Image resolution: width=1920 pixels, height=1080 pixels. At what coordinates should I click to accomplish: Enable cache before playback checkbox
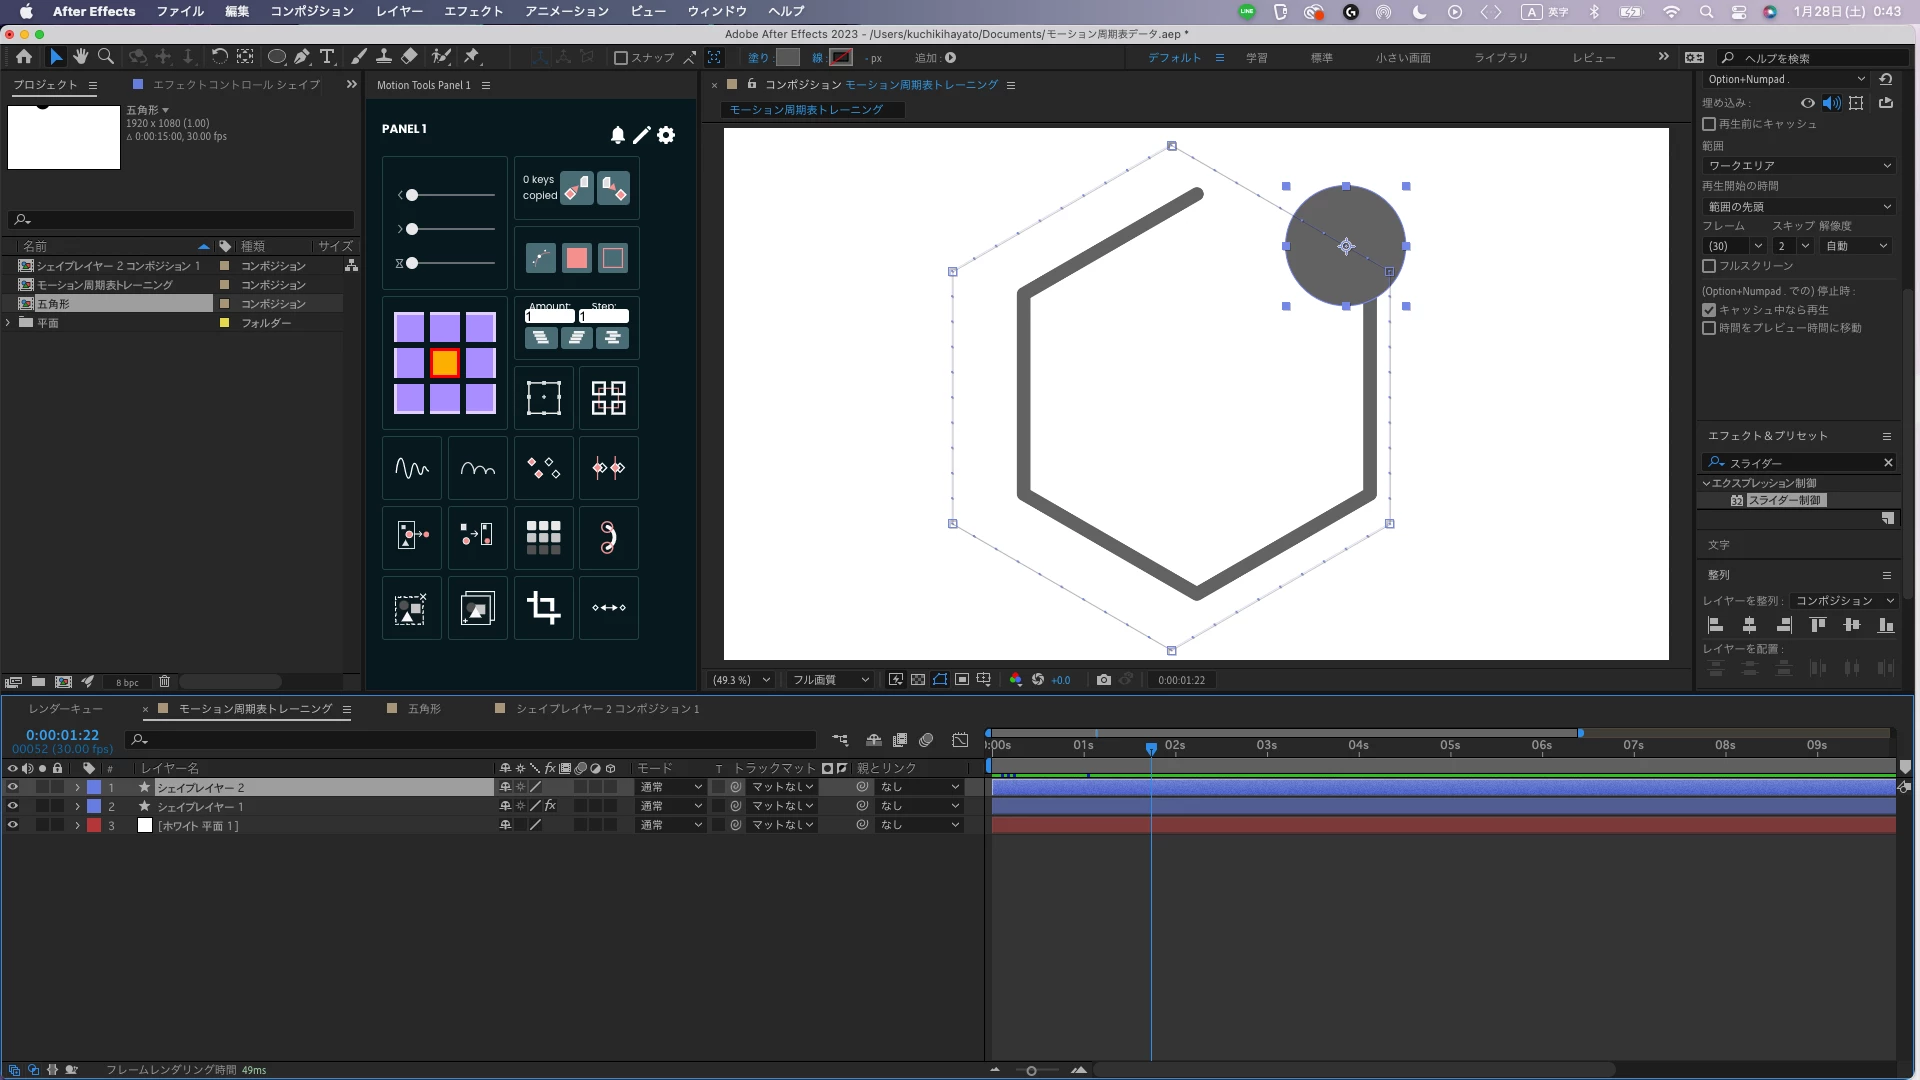[1709, 124]
